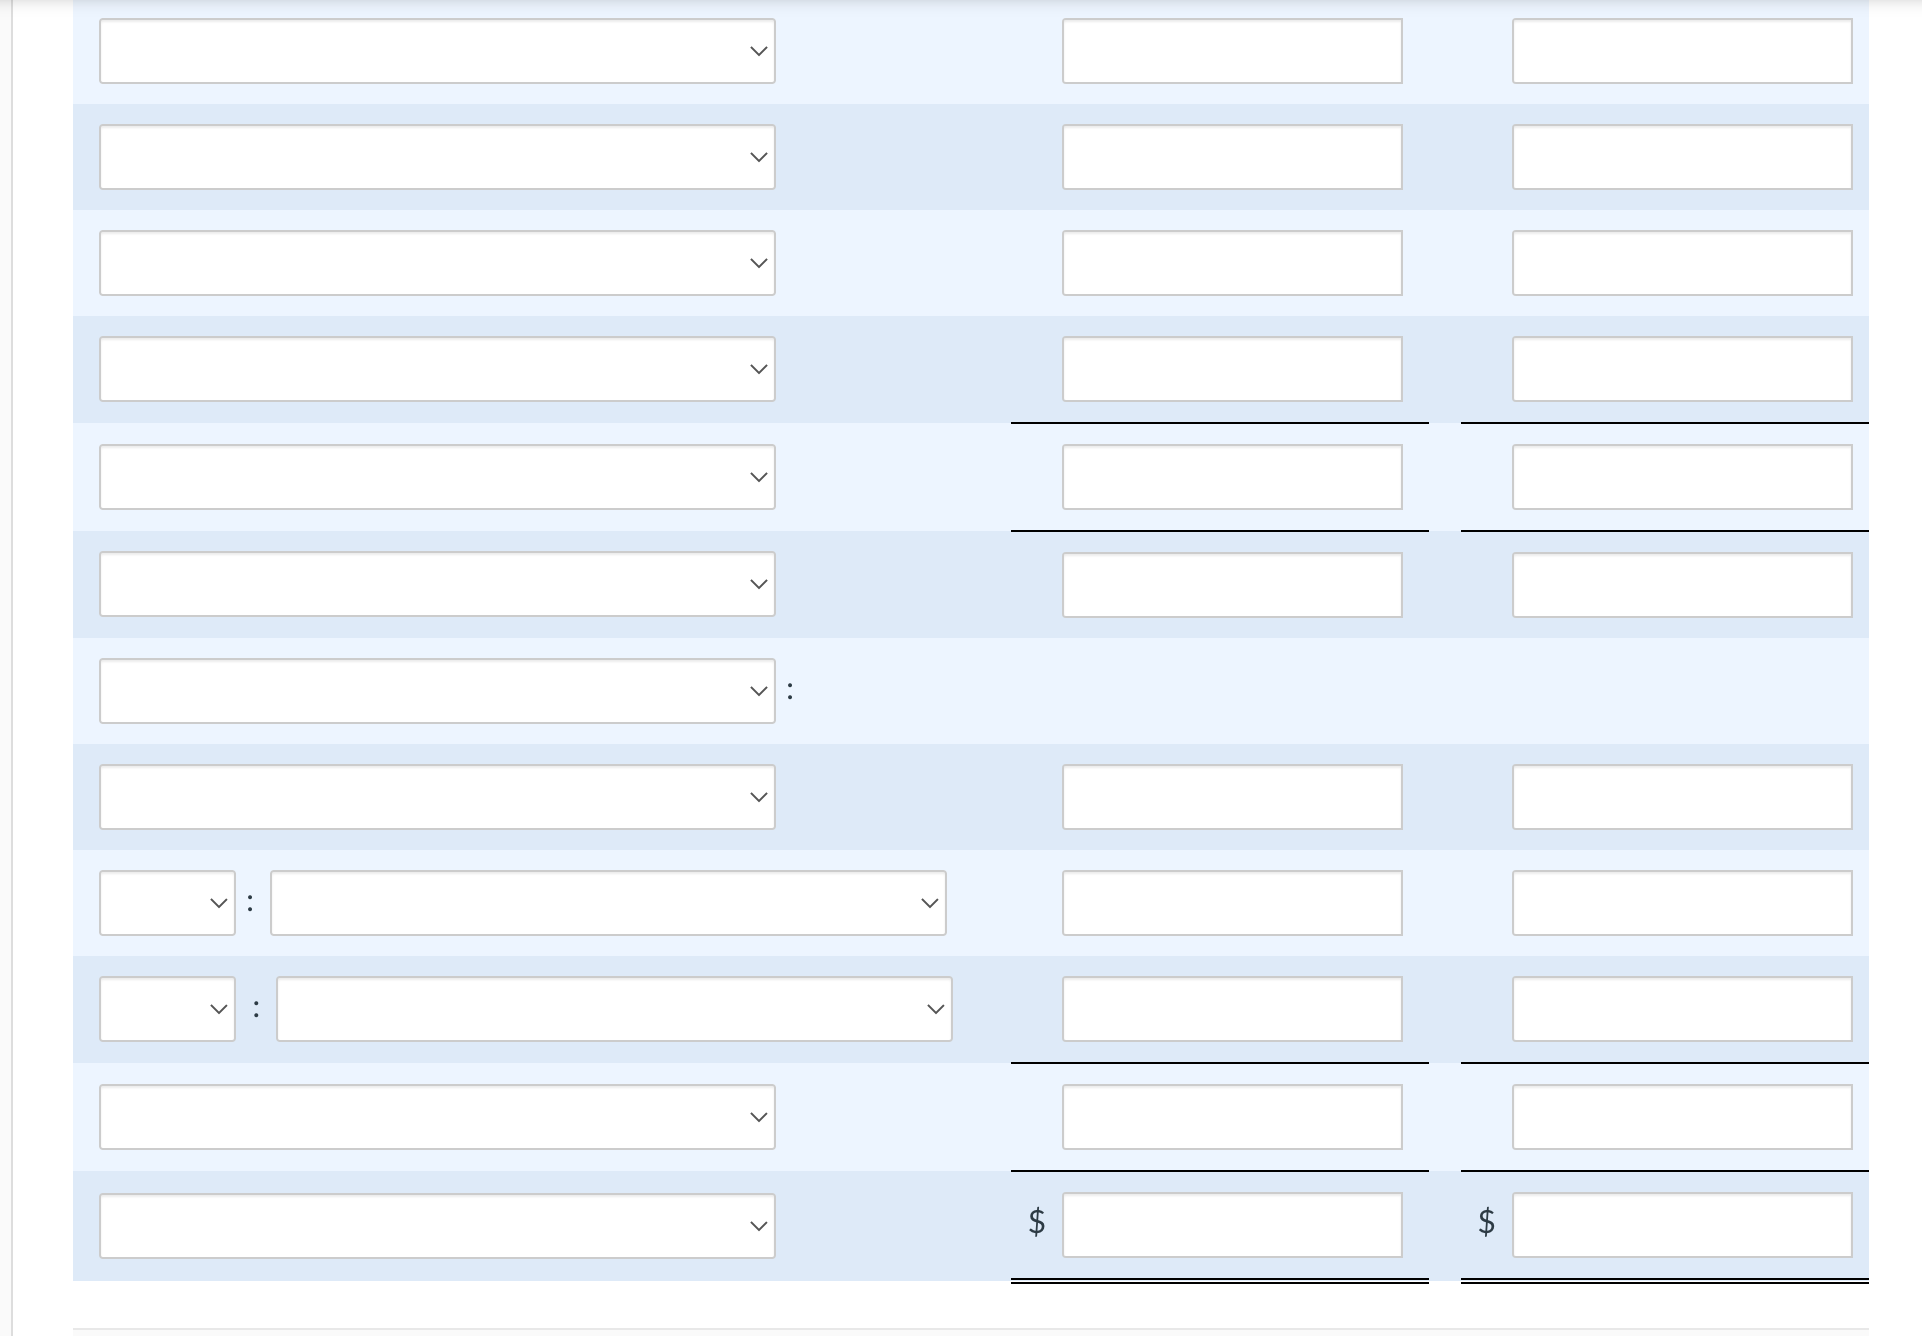Expand the sixth row account selector
Viewport: 1922px width, 1336px height.
pyautogui.click(x=437, y=583)
